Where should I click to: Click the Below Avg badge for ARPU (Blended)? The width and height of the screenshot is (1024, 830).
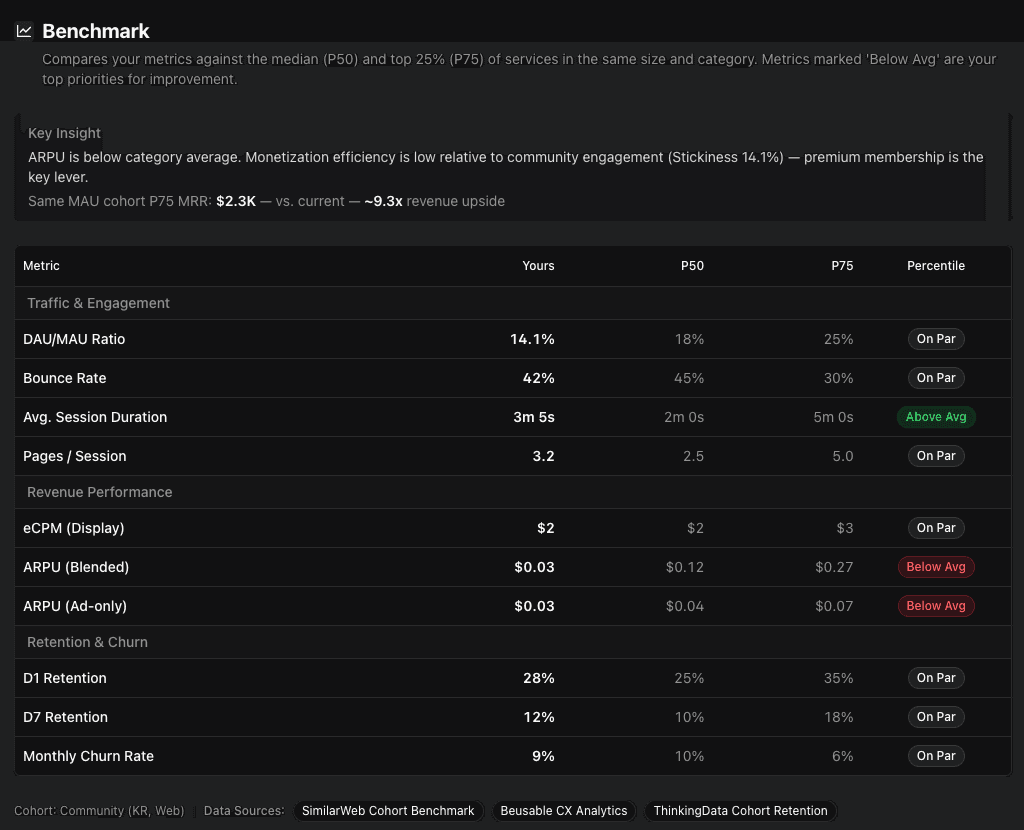coord(936,567)
